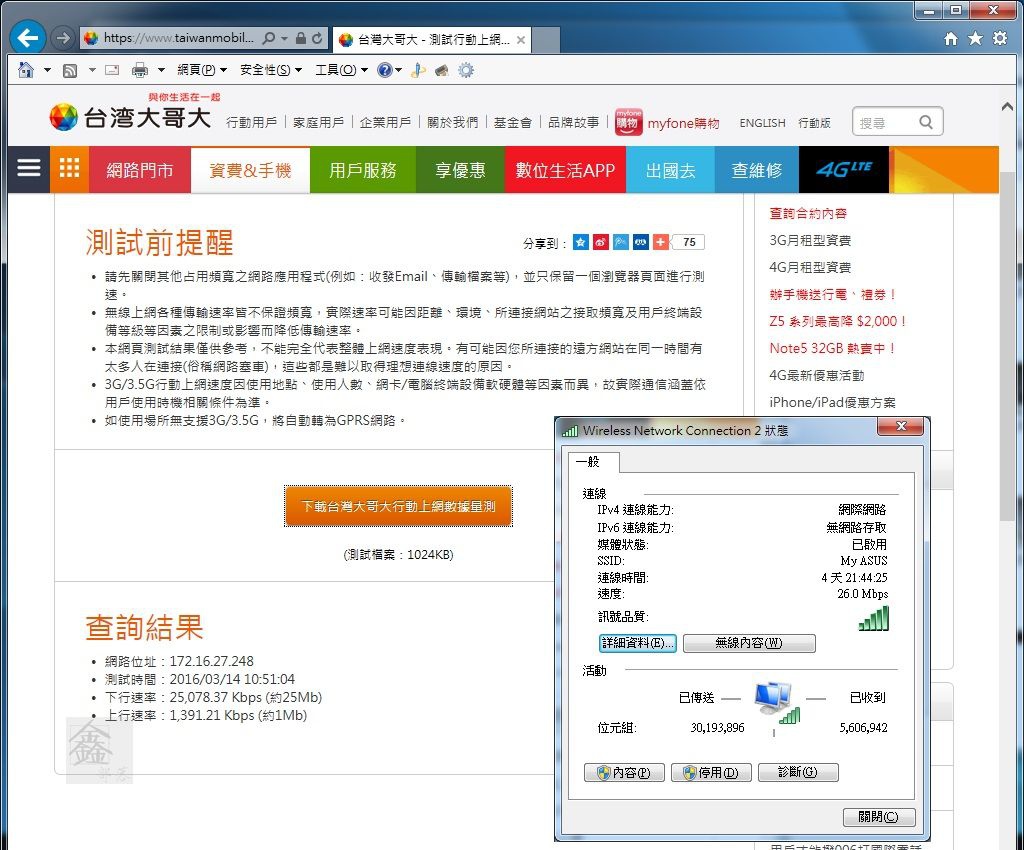Expand the Help icon dropdown arrow
The image size is (1024, 850).
(398, 70)
